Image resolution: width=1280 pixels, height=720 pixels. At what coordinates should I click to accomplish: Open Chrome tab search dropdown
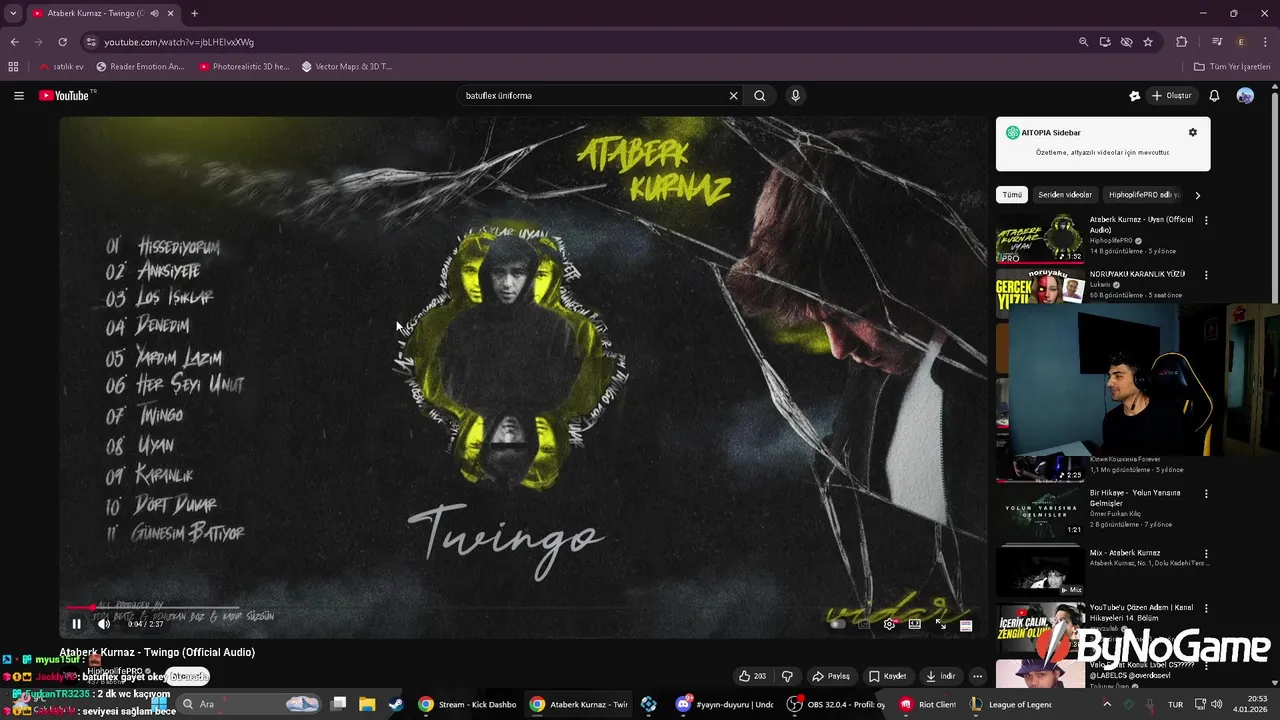click(x=13, y=13)
